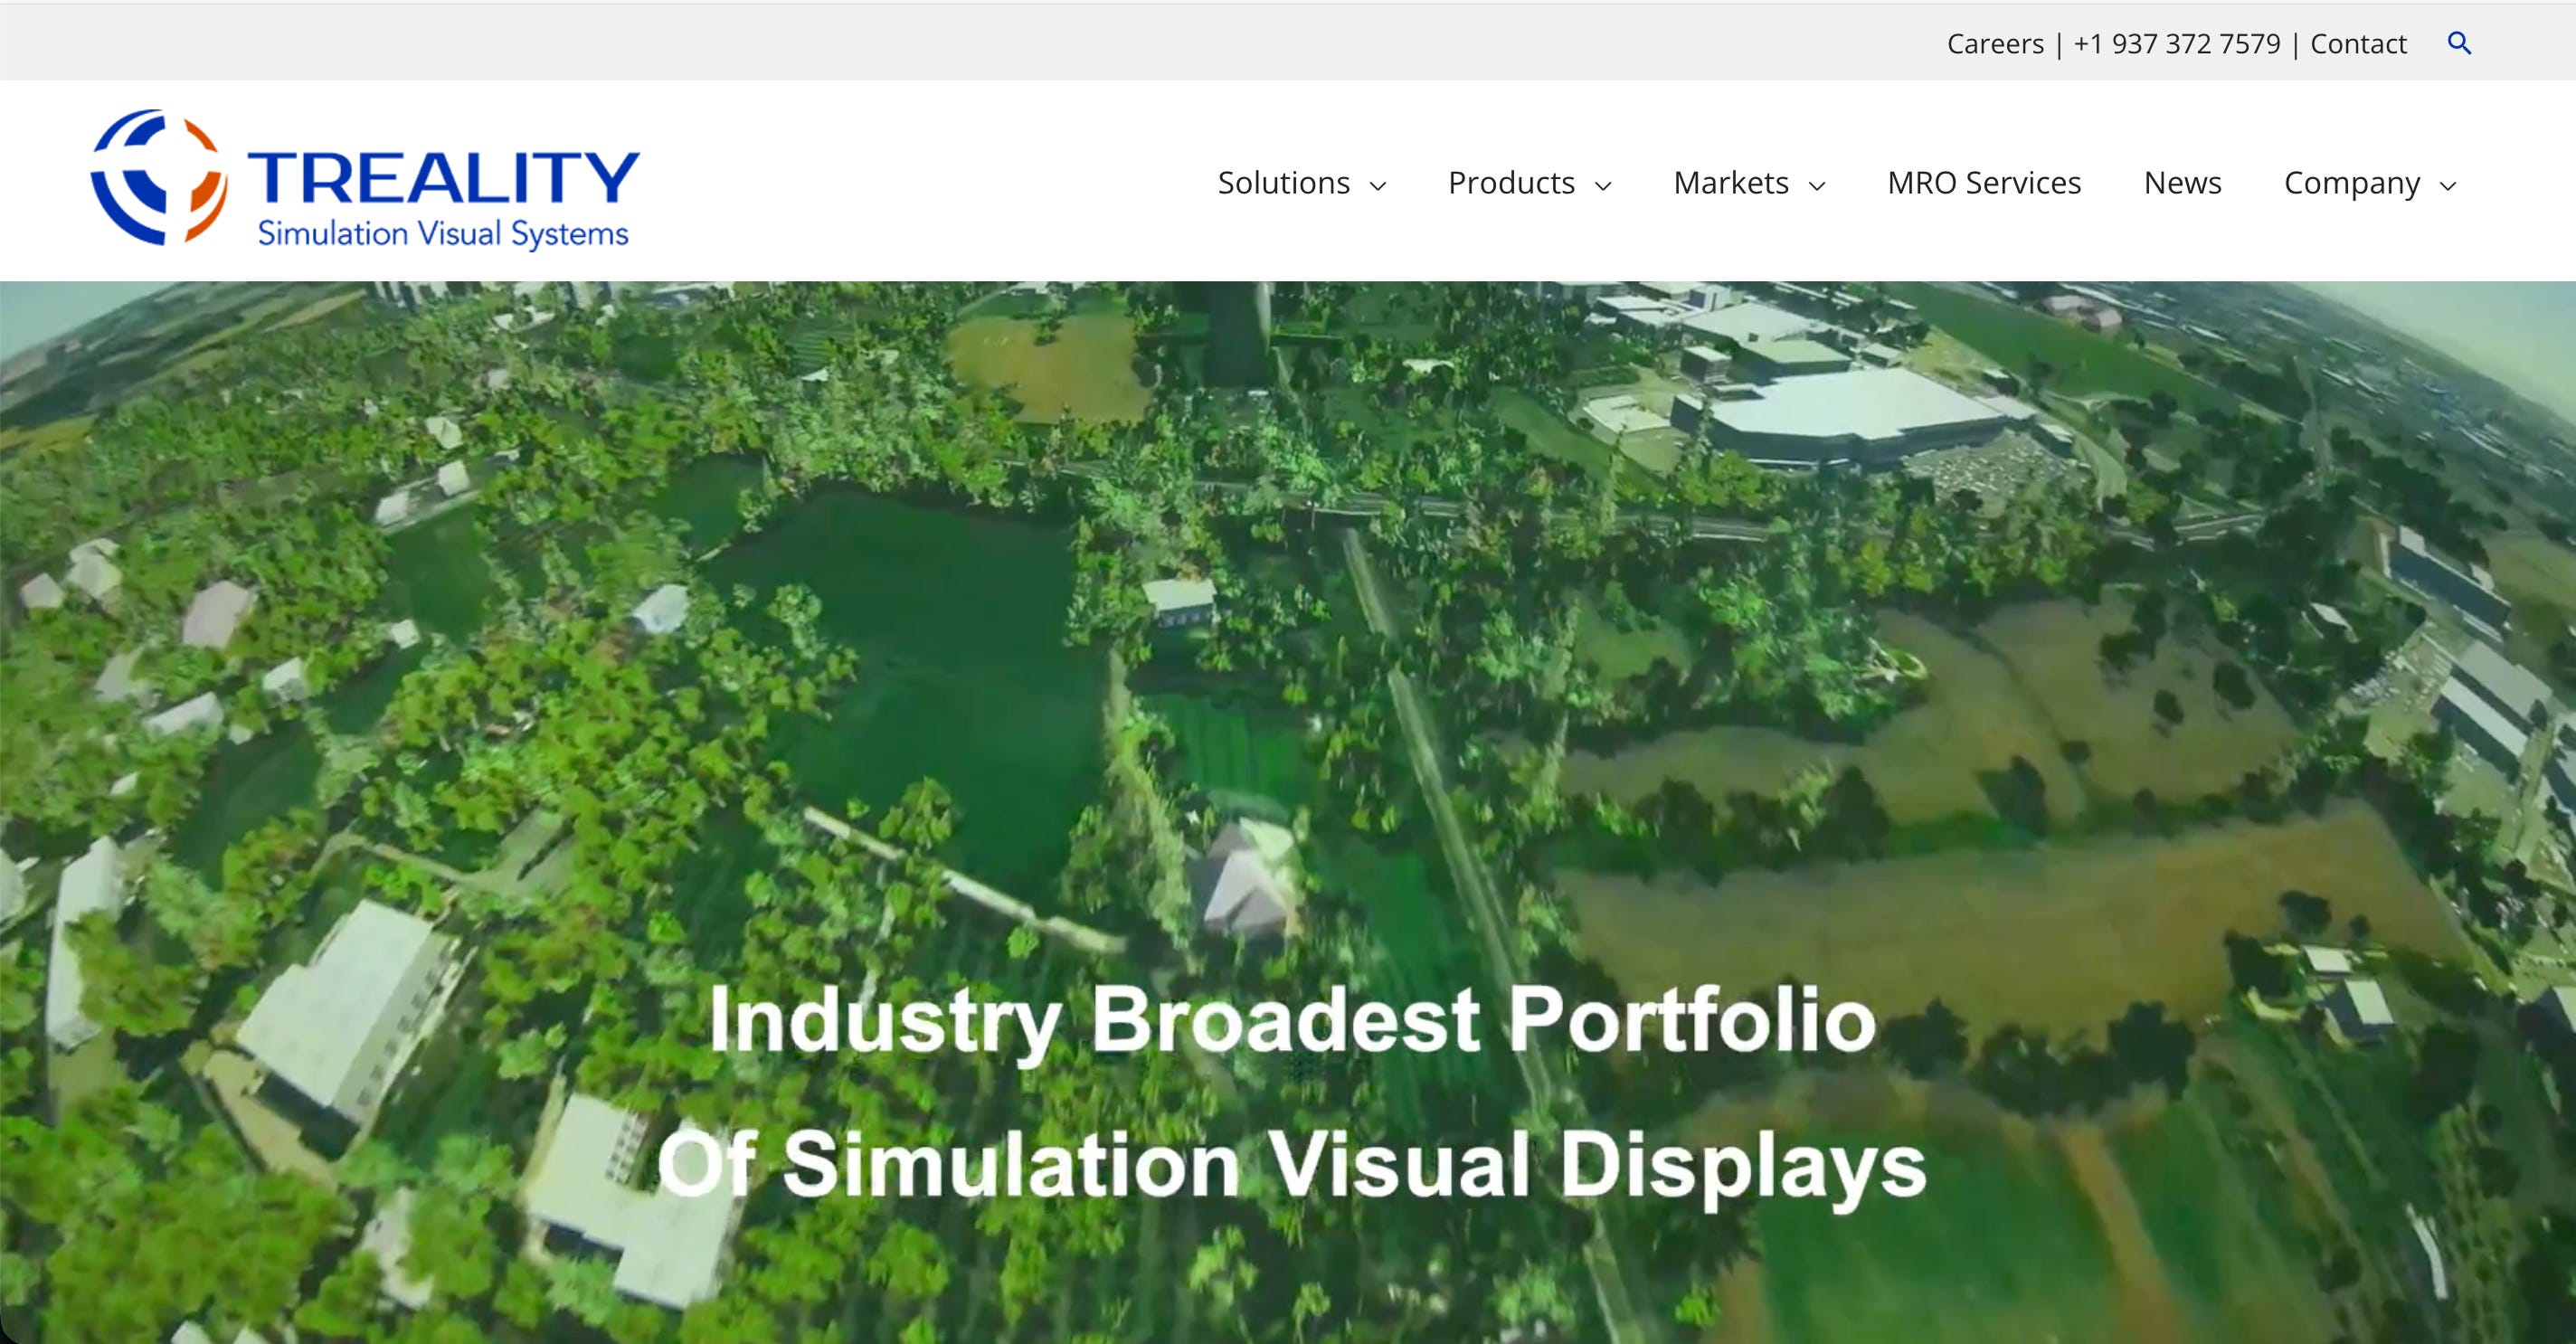2576x1344 pixels.
Task: Open the Solutions menu item
Action: (x=1283, y=183)
